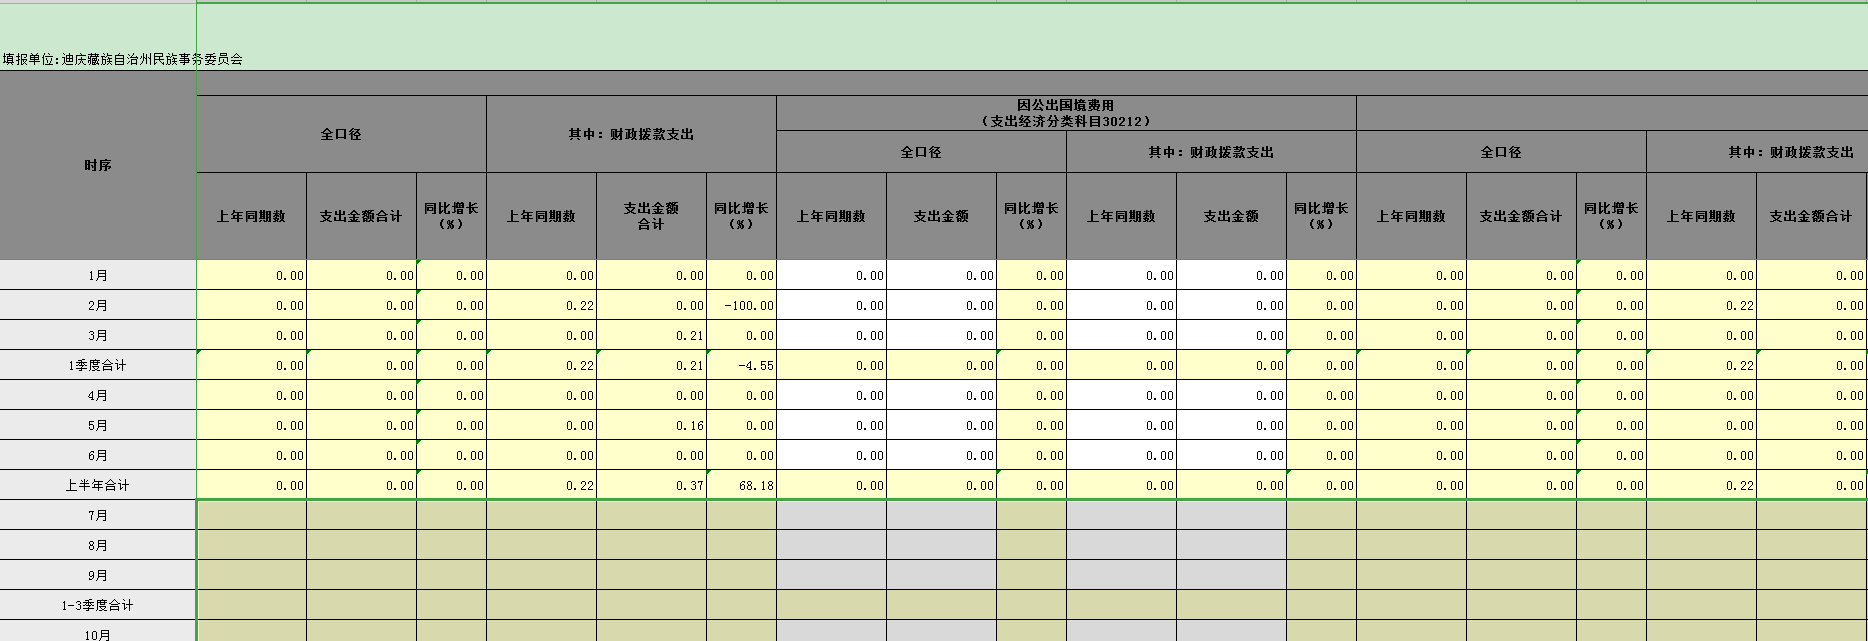Click the cell showing -4.55
The image size is (1868, 641).
point(741,365)
